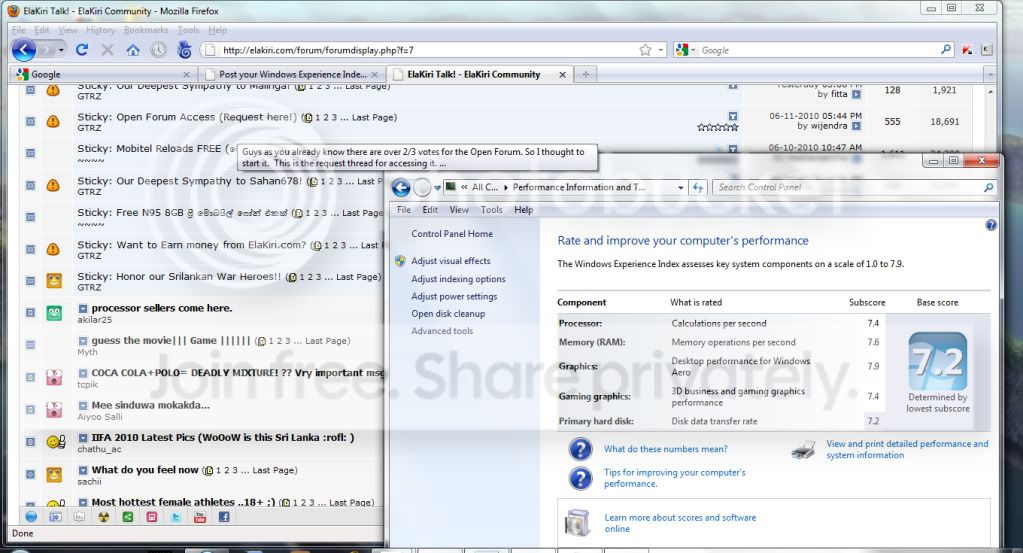
Task: Close 'Post your Windows Experience Index' tab
Action: [374, 74]
